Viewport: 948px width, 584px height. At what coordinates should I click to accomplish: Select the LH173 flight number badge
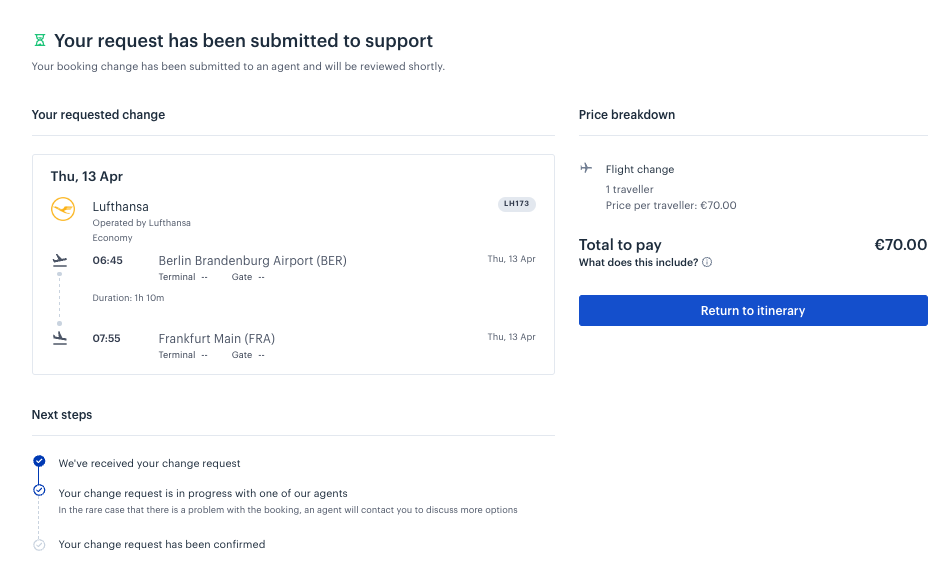click(516, 204)
